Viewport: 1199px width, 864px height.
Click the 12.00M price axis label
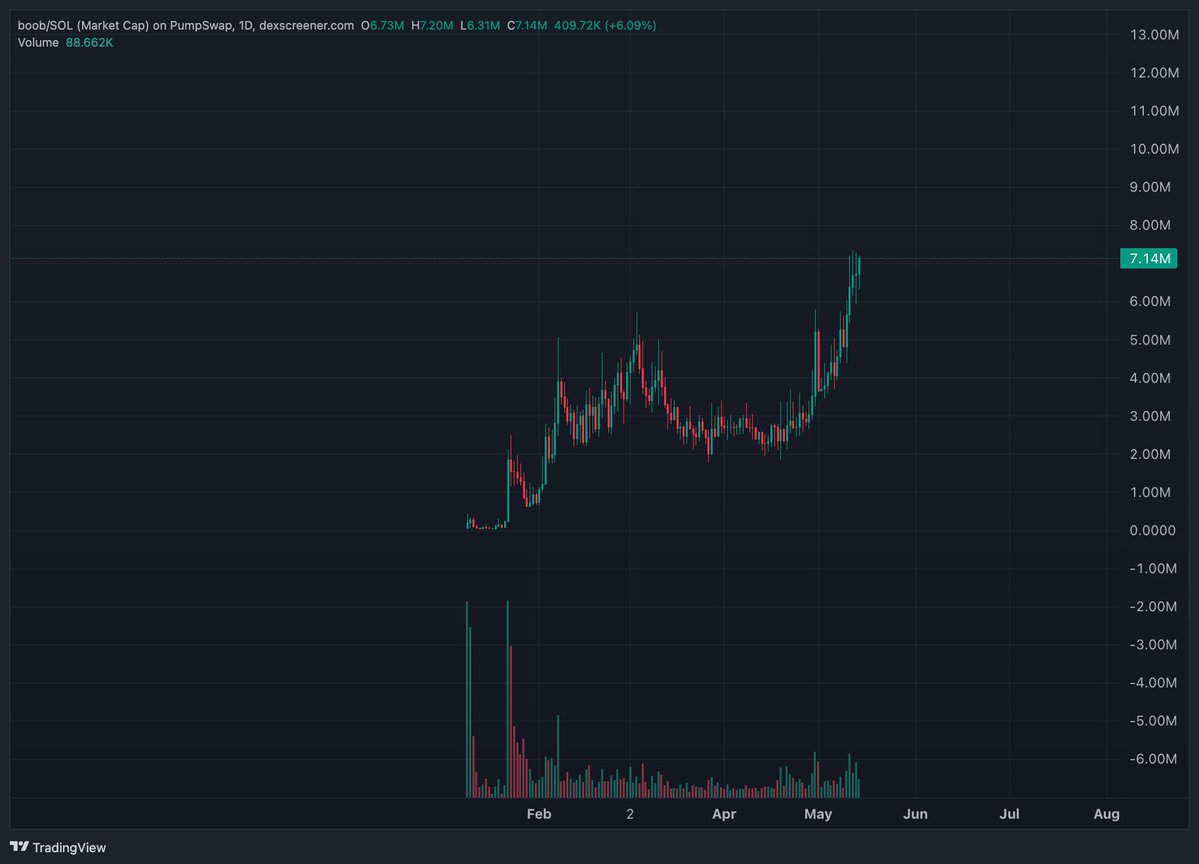click(x=1154, y=73)
